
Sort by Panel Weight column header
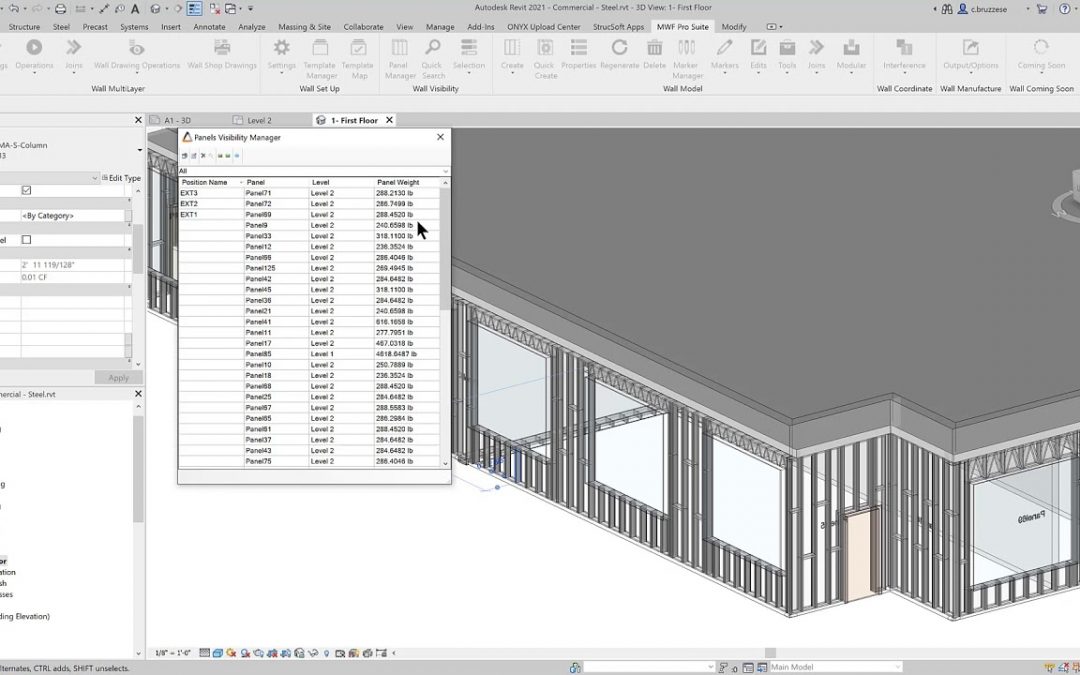[406, 183]
